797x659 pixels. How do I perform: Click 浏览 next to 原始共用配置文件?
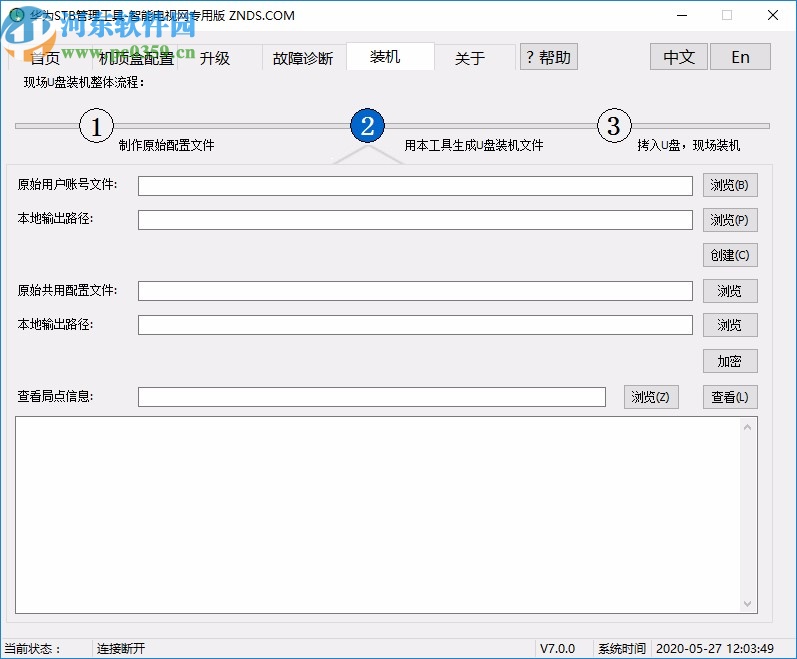[730, 291]
